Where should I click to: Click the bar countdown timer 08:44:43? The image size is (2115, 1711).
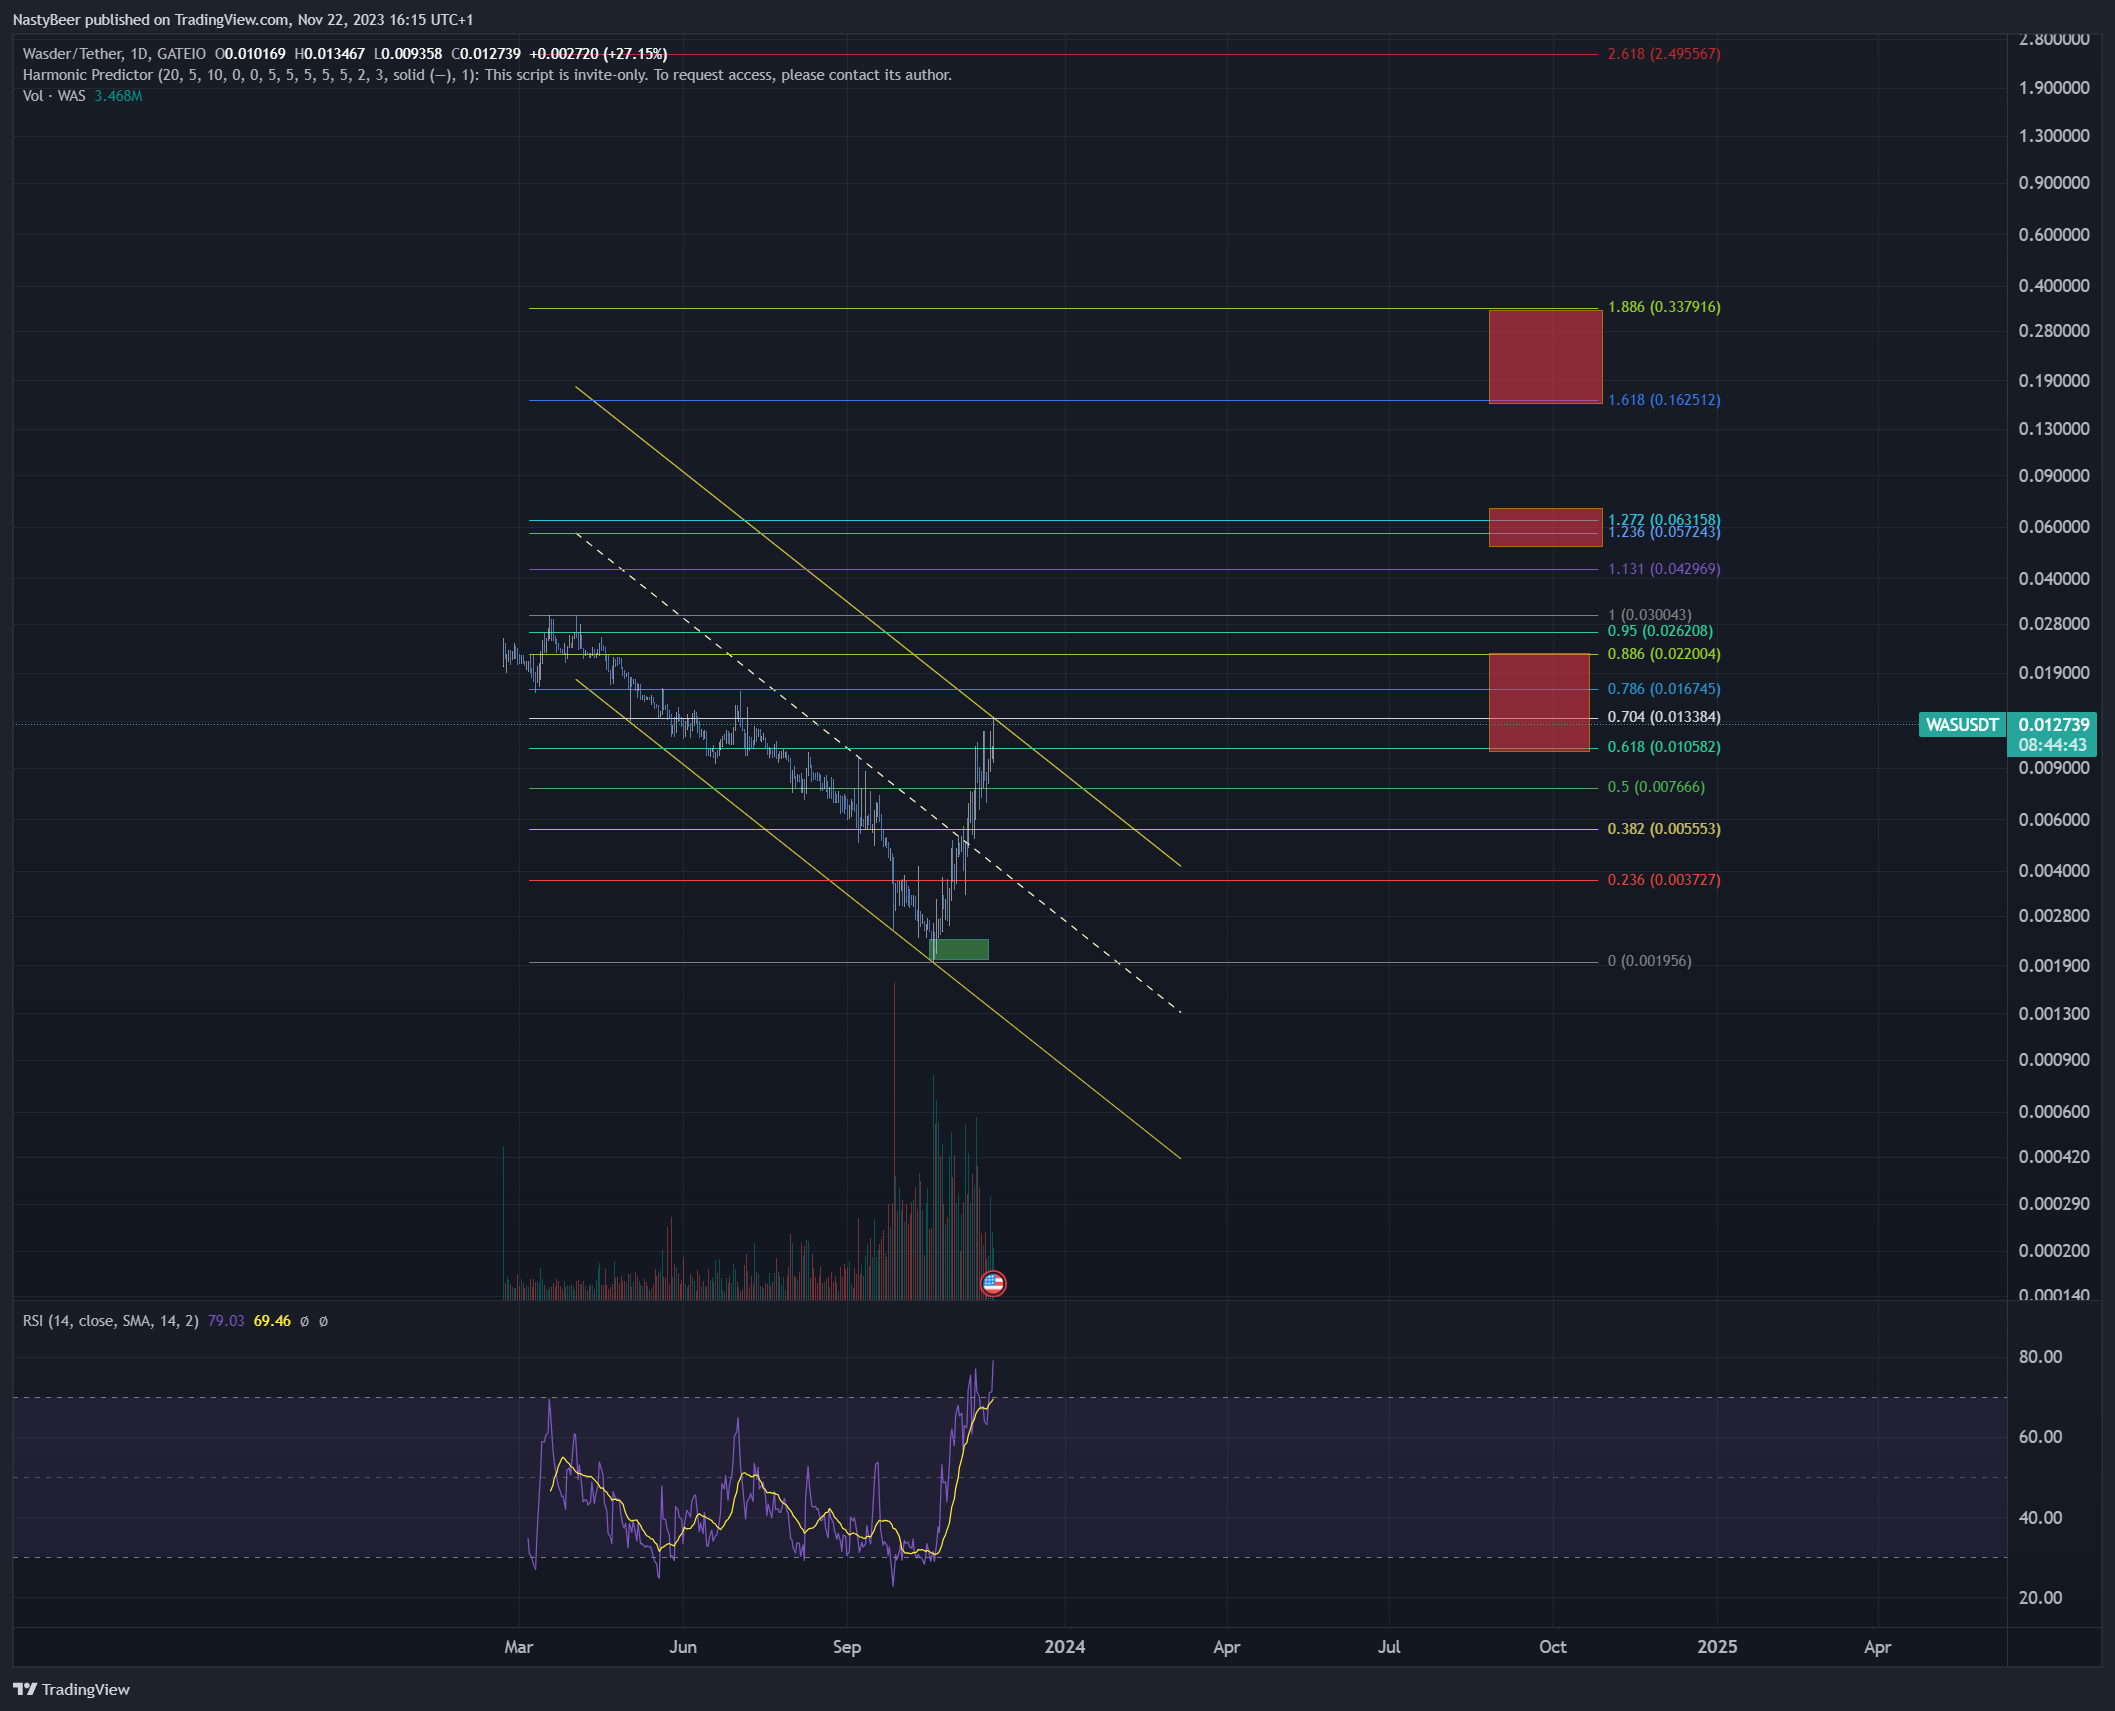(2053, 746)
